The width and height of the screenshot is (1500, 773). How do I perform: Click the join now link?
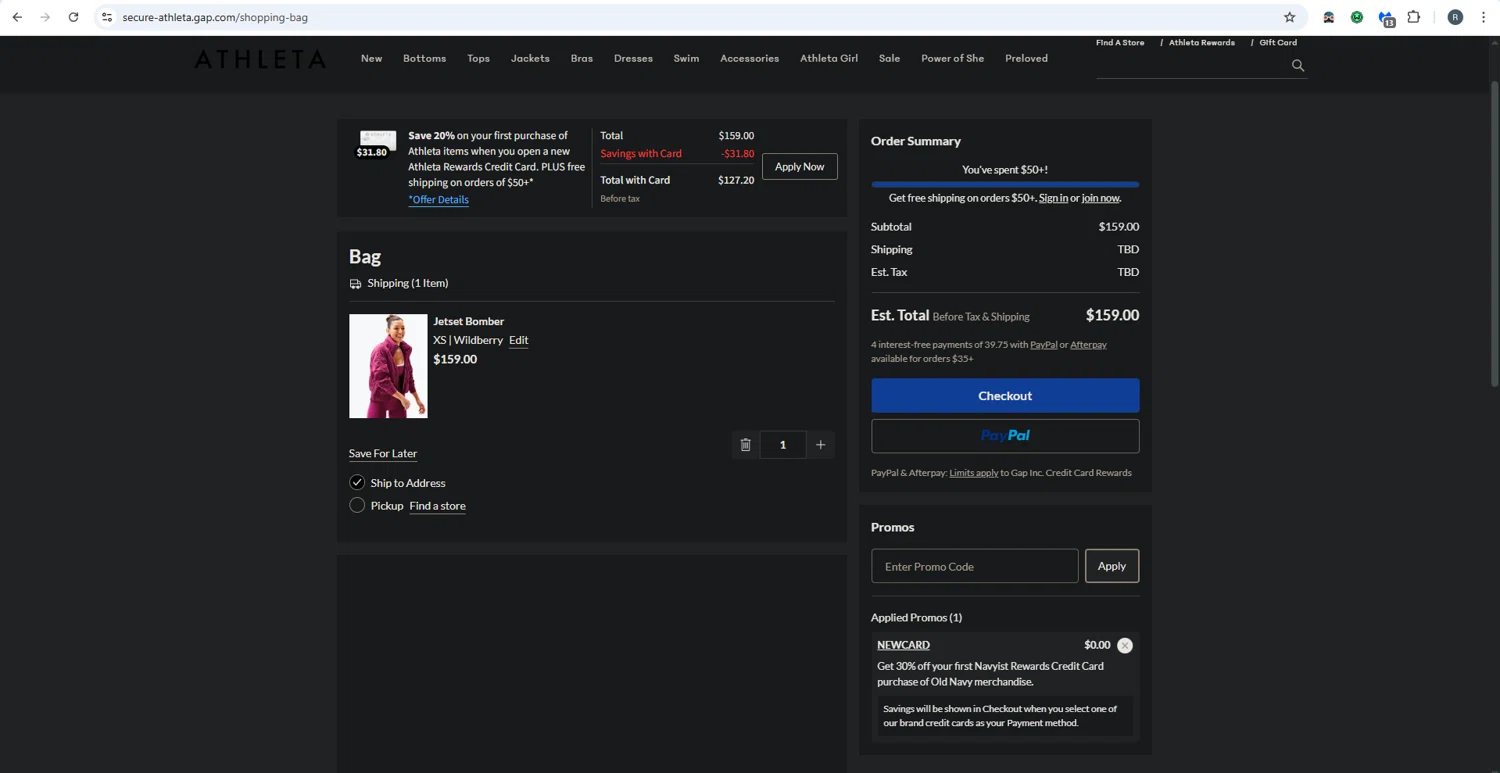[x=1100, y=198]
